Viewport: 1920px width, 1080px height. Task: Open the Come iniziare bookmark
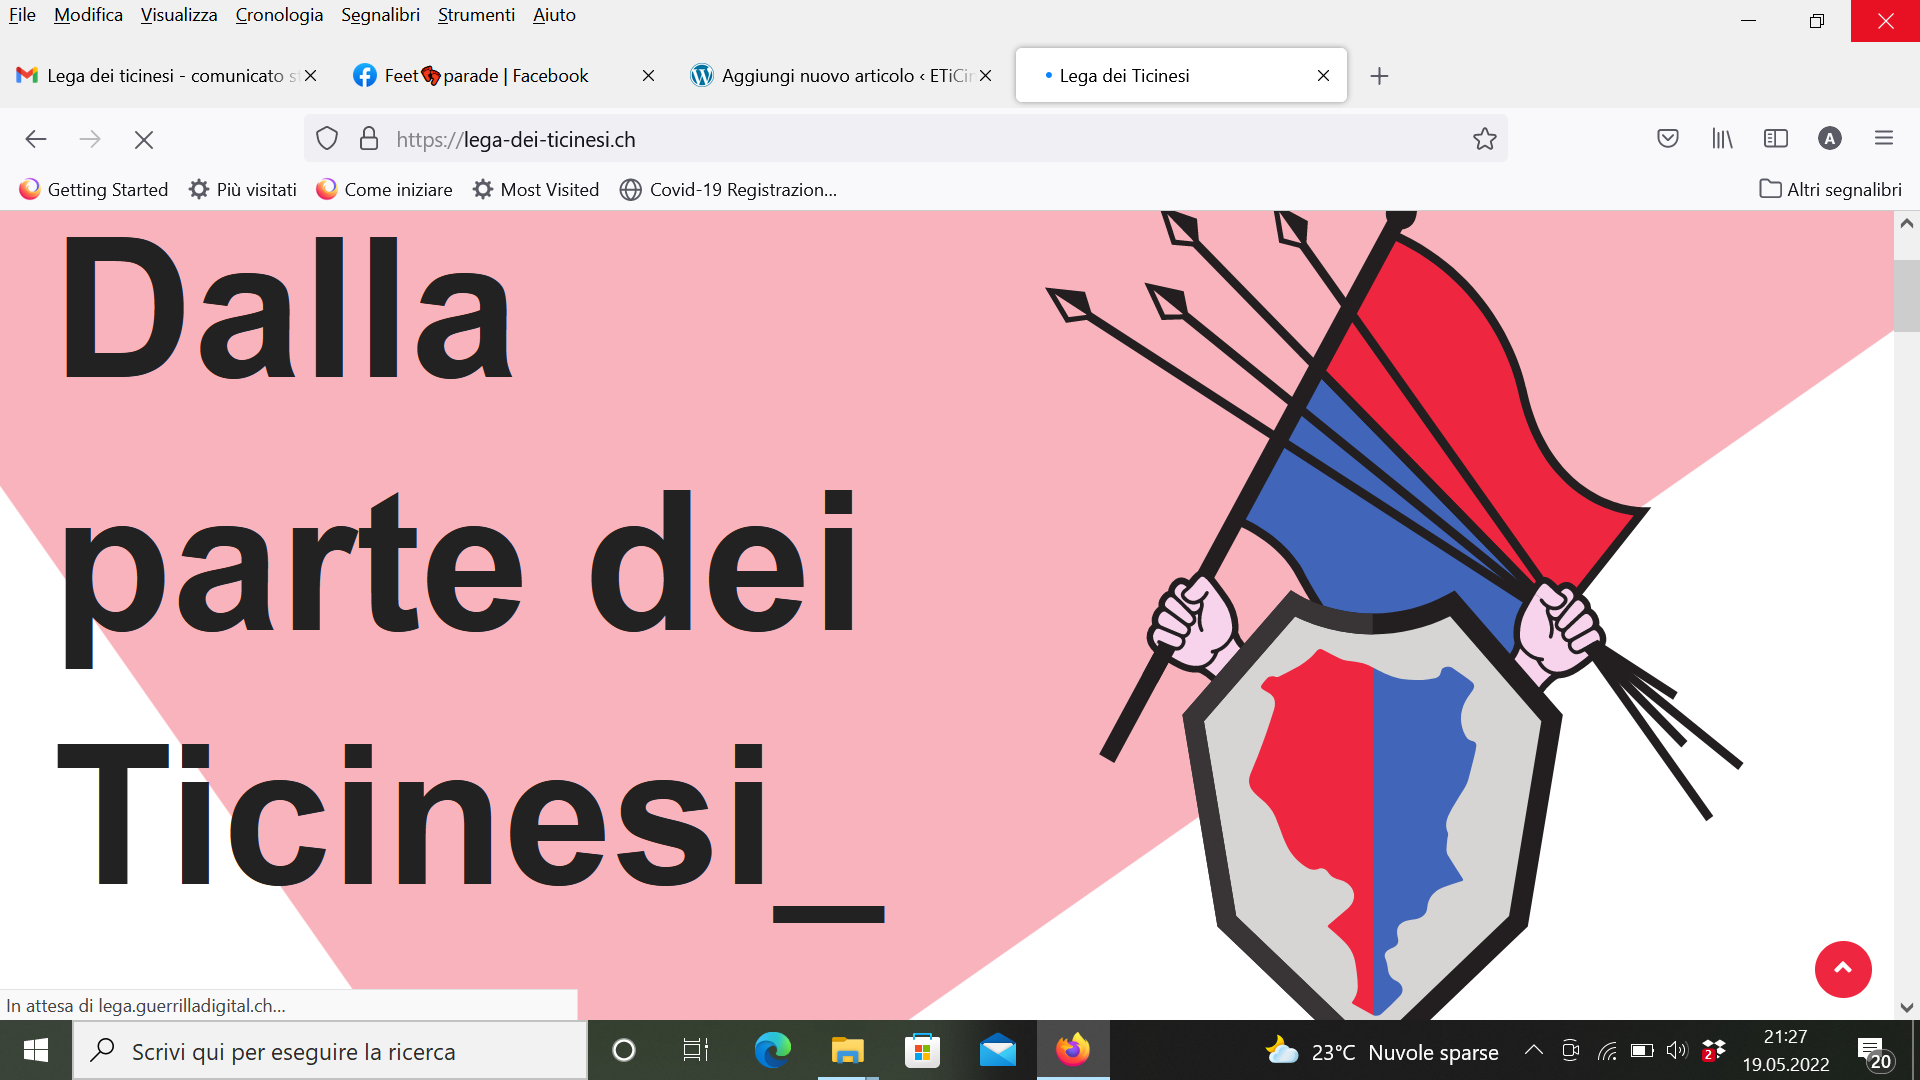pos(384,190)
